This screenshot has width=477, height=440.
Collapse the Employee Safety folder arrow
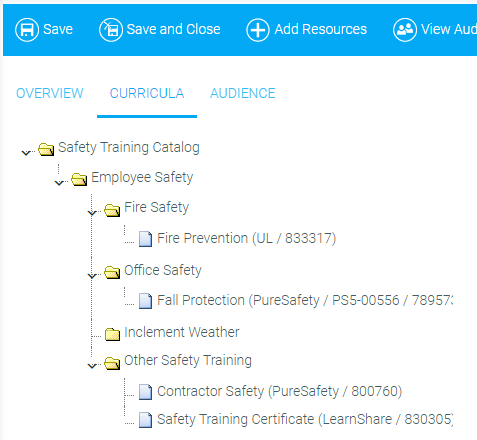coord(59,183)
